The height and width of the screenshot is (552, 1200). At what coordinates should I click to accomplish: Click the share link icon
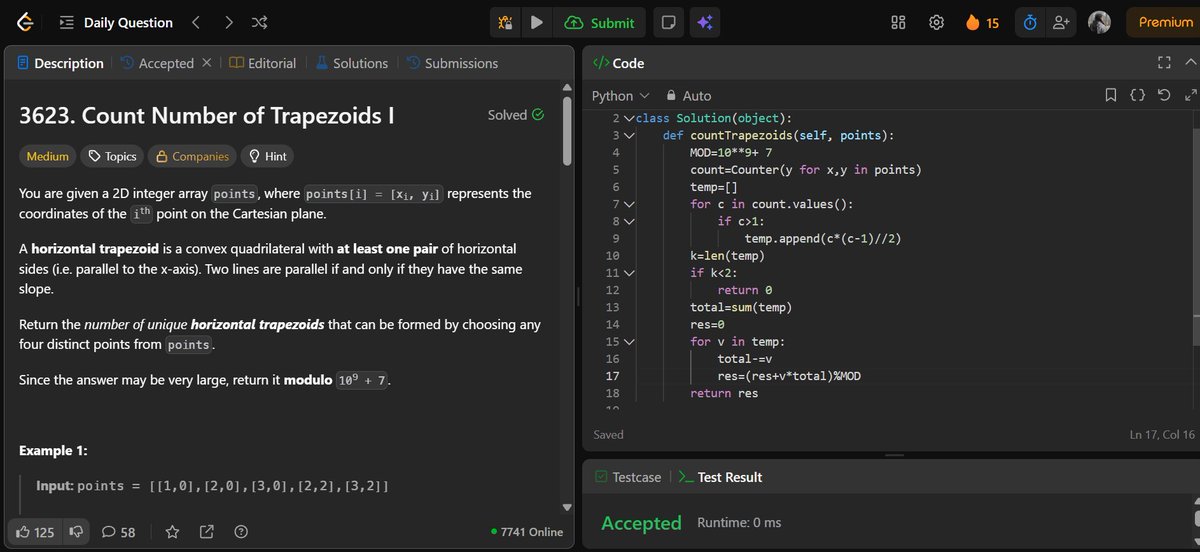pyautogui.click(x=206, y=532)
